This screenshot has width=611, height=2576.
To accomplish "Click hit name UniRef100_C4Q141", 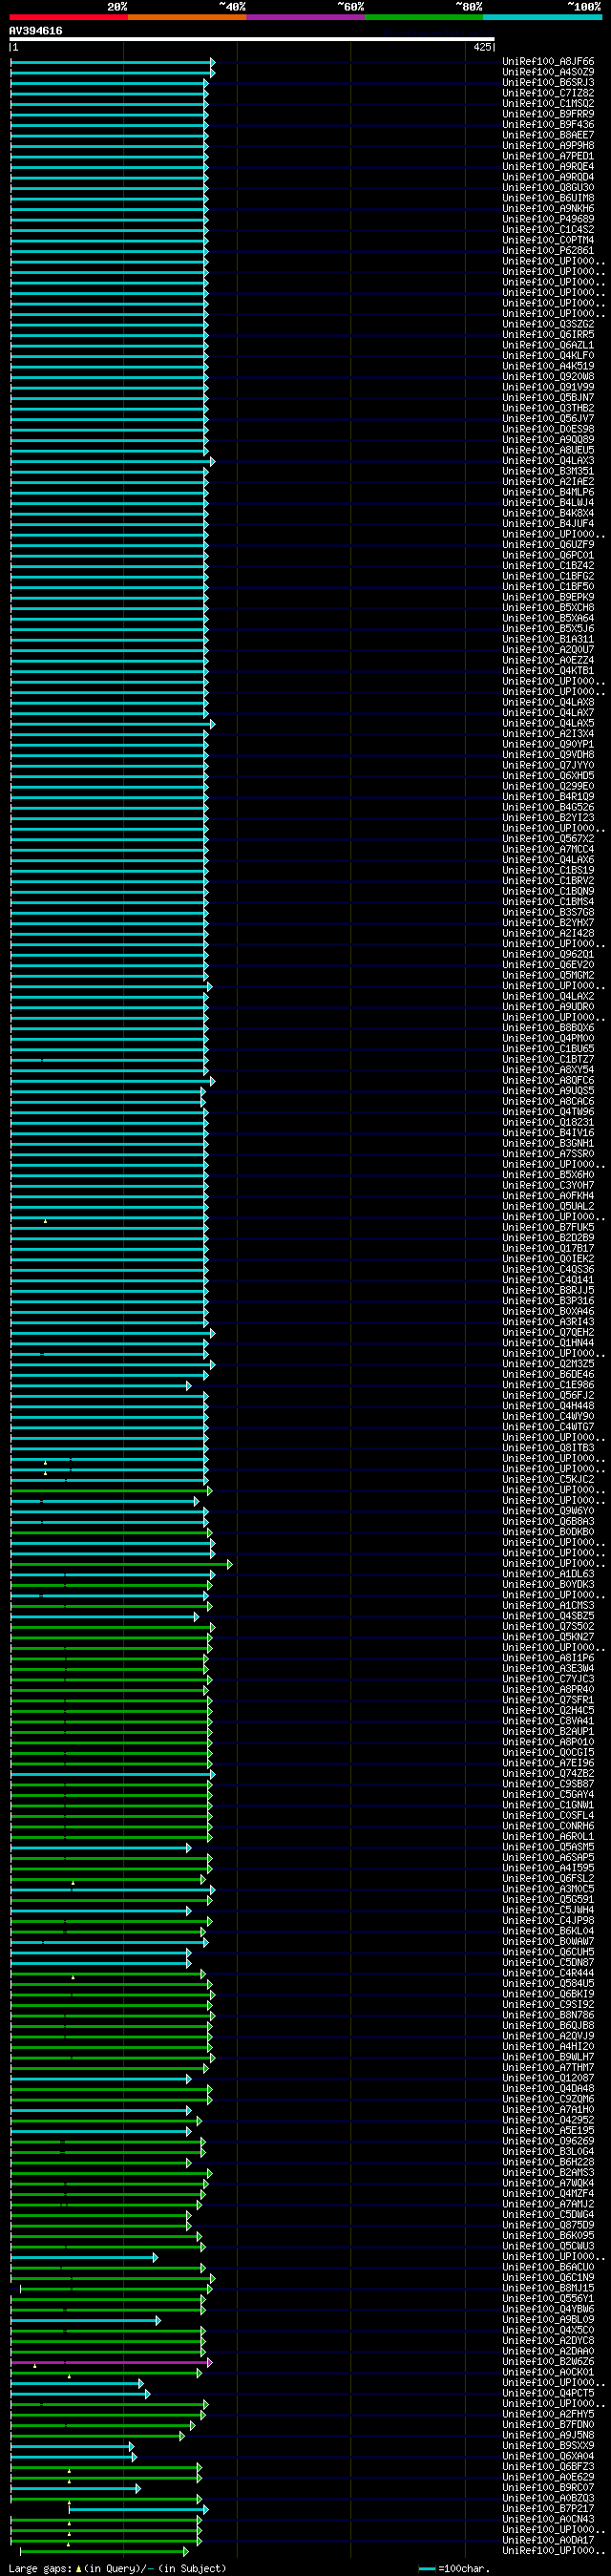I will click(x=548, y=1280).
